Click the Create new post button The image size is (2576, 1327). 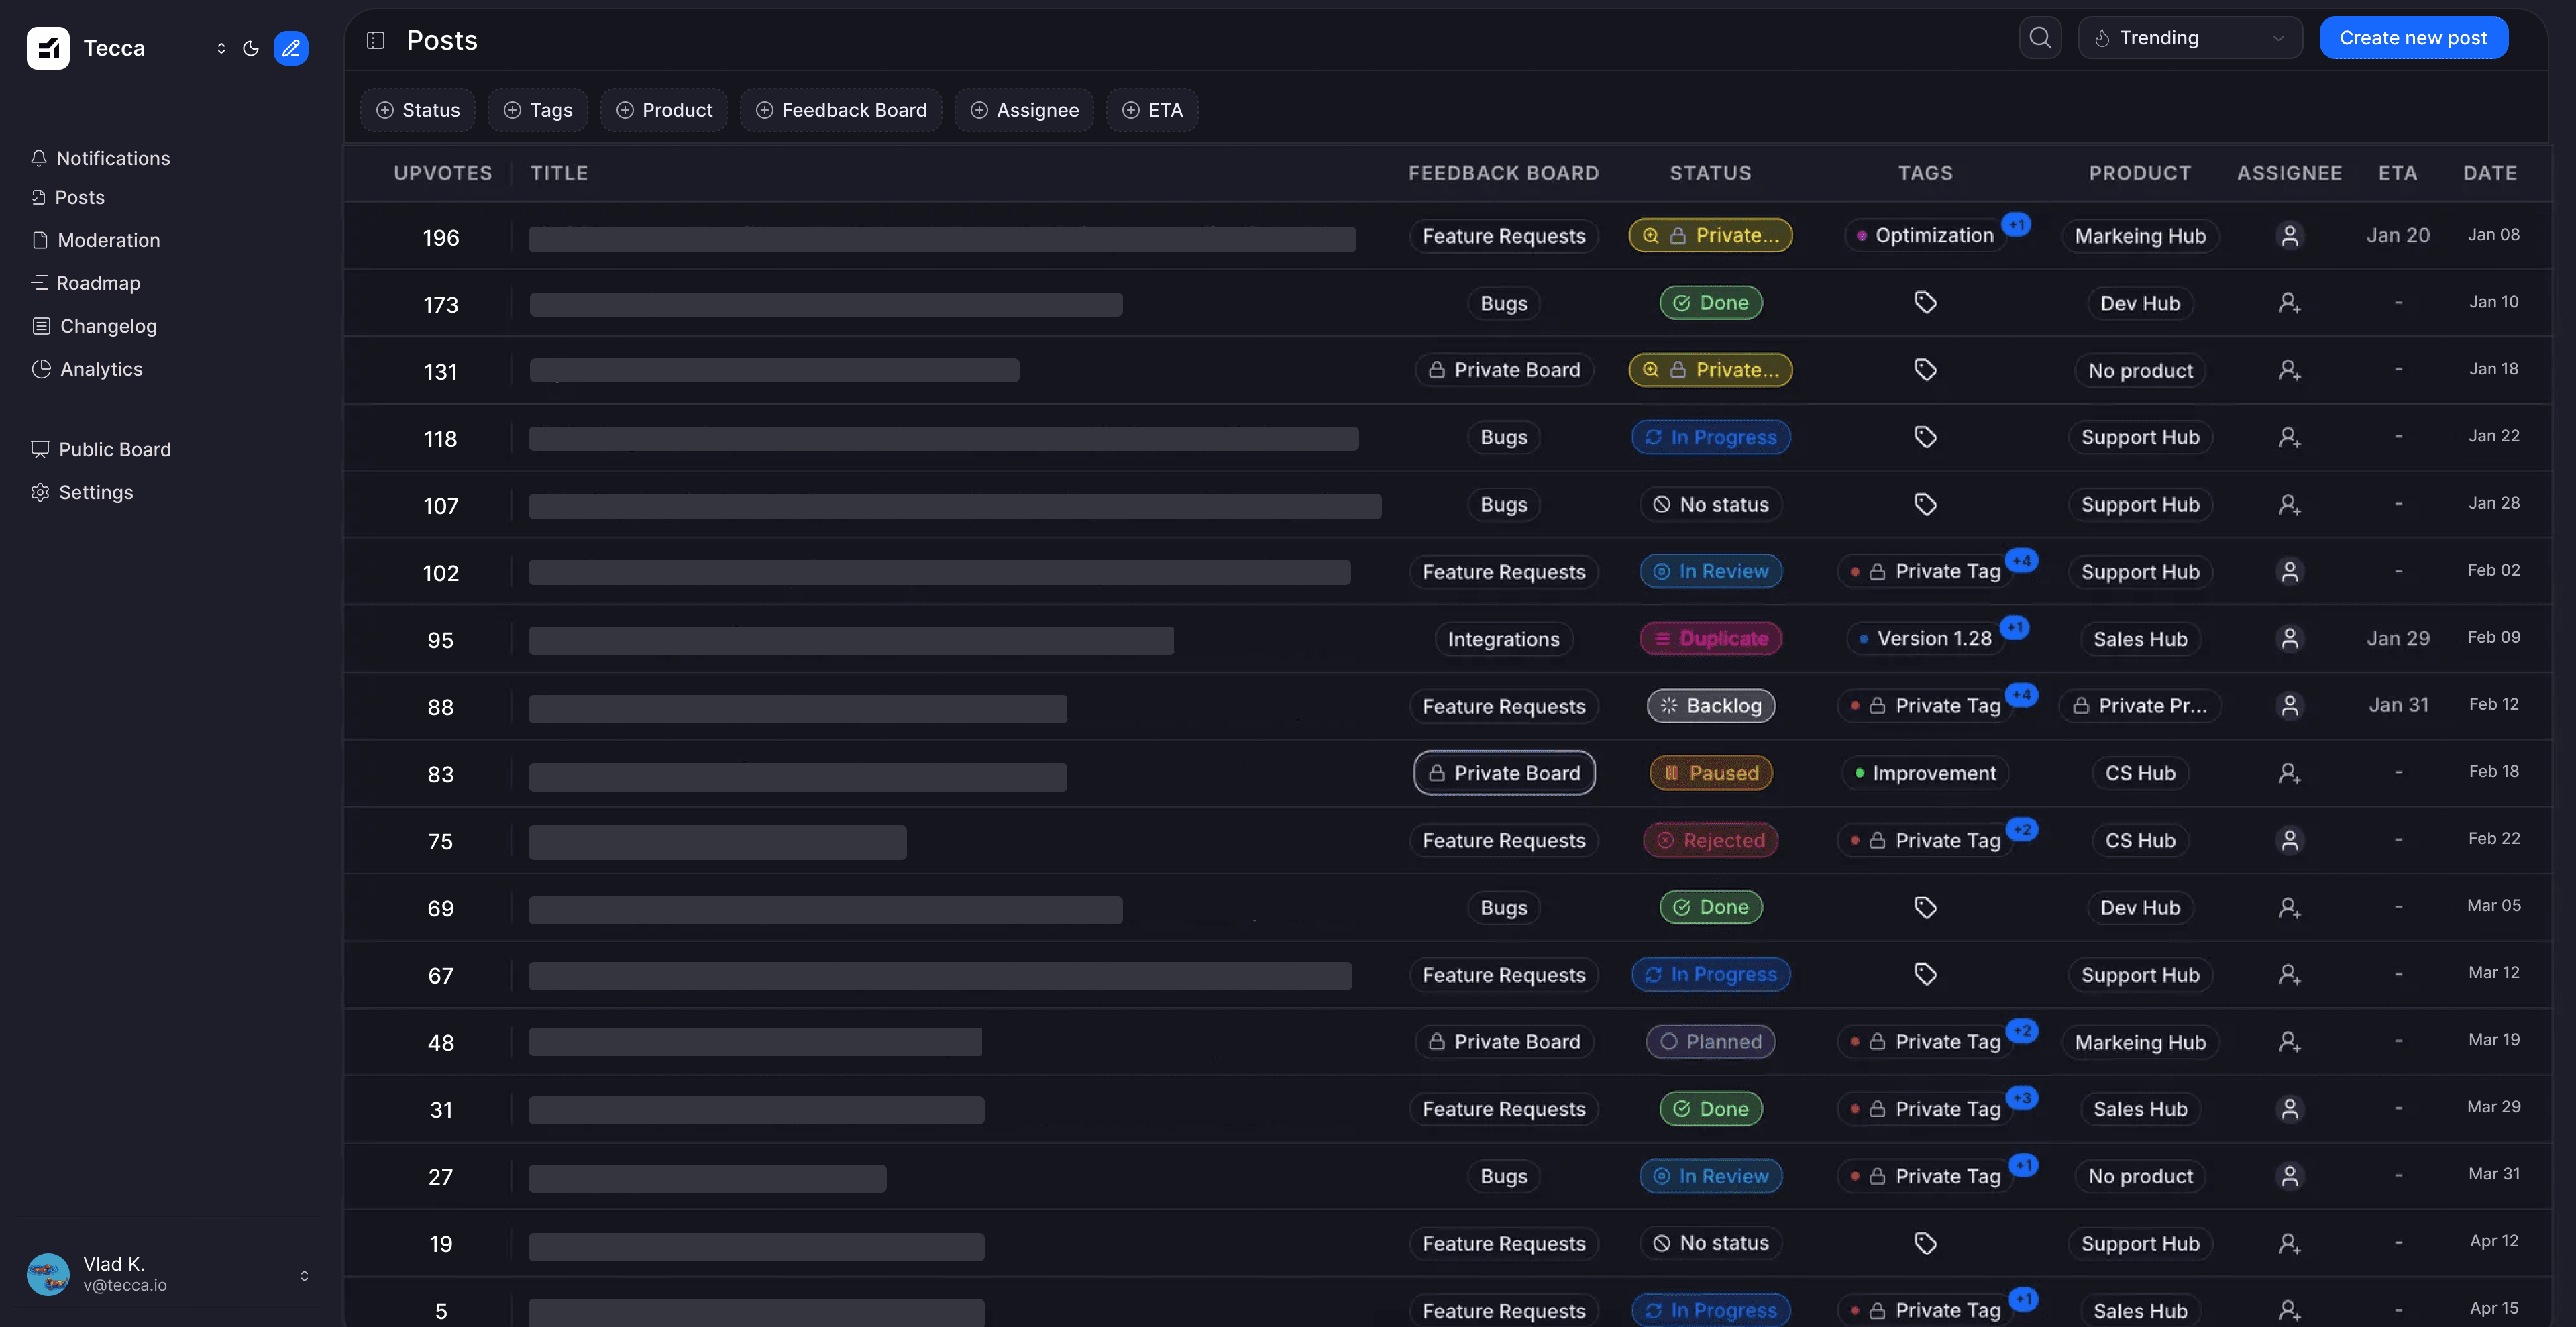(x=2413, y=37)
